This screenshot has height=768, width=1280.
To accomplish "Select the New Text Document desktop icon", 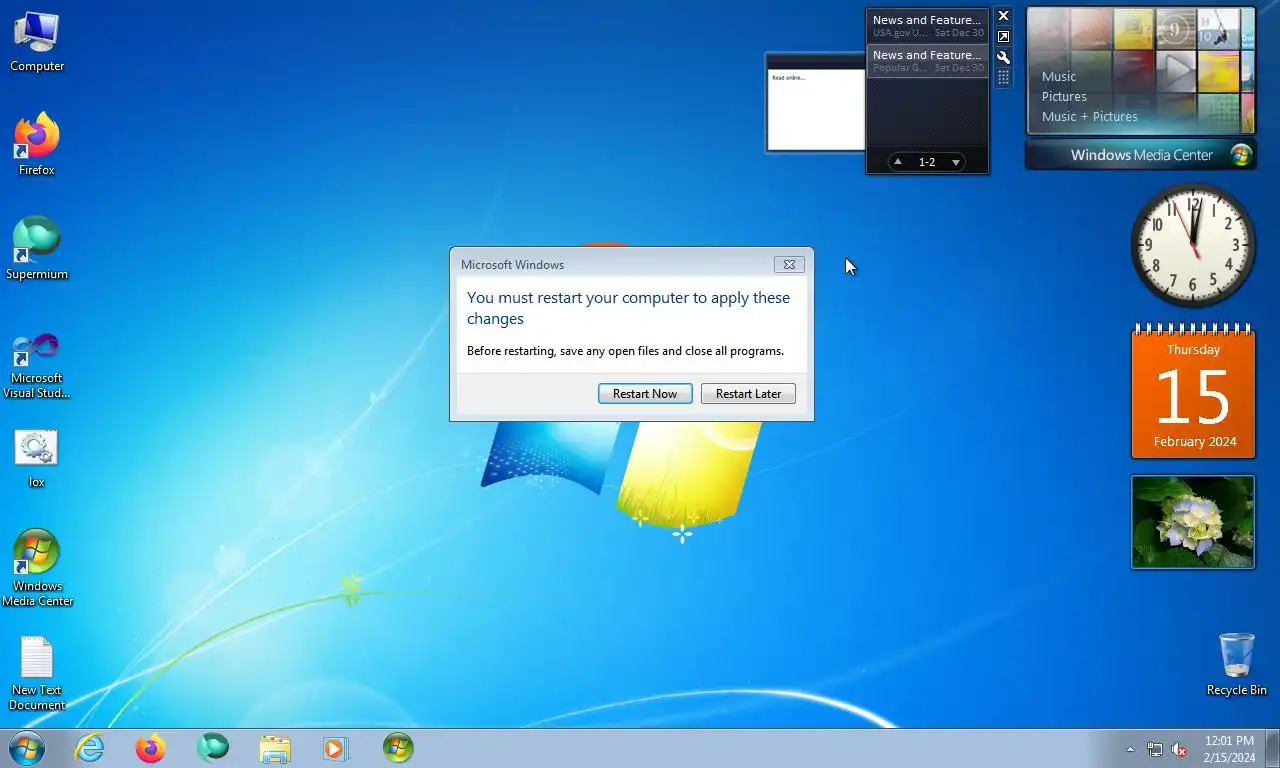I will (x=37, y=675).
